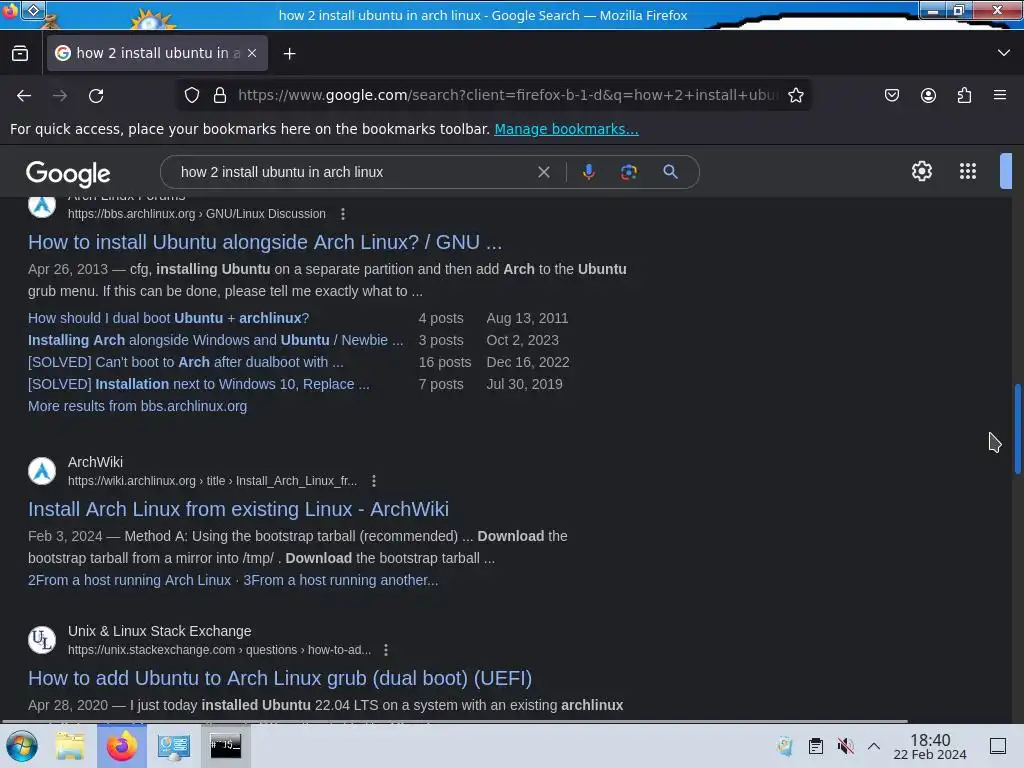Expand the list all tabs chevron
Image resolution: width=1024 pixels, height=768 pixels.
[x=1004, y=53]
